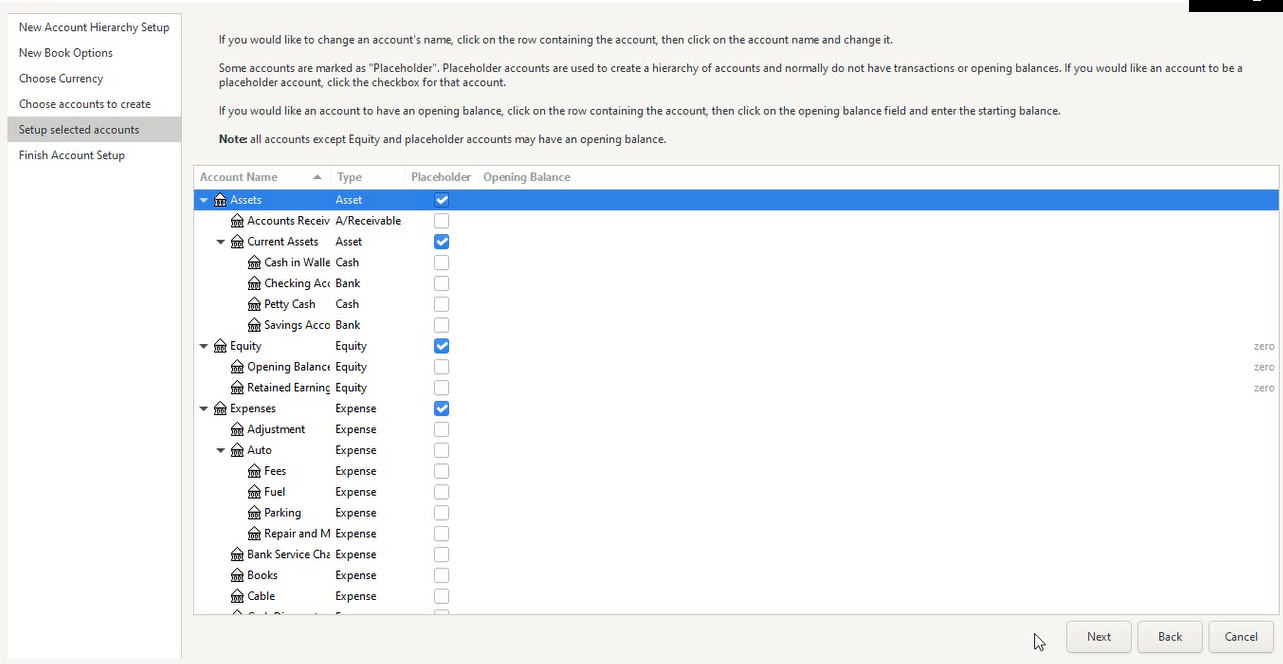
Task: Click the account icon next to Fuel
Action: point(254,492)
